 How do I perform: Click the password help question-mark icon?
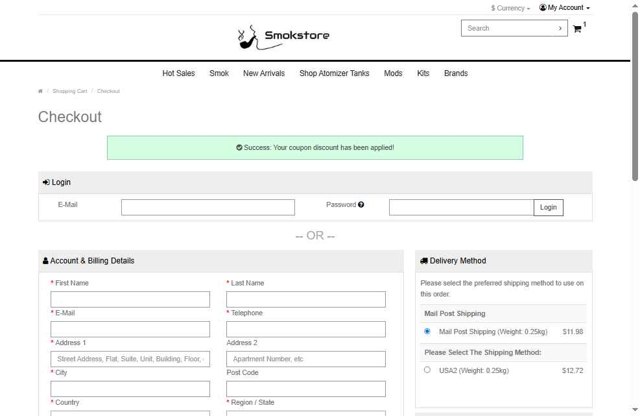361,205
